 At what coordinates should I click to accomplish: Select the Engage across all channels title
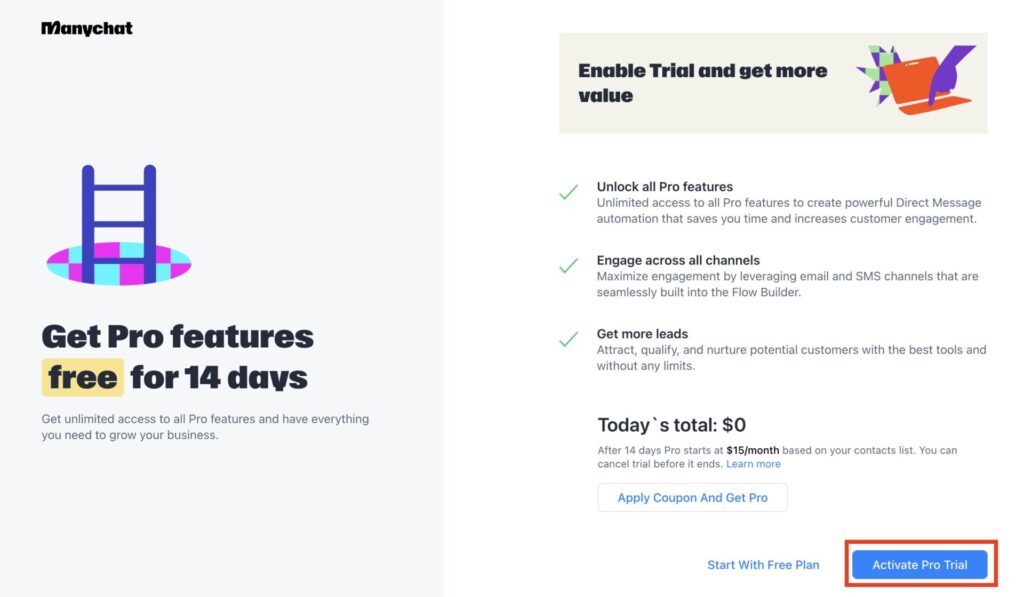click(678, 260)
